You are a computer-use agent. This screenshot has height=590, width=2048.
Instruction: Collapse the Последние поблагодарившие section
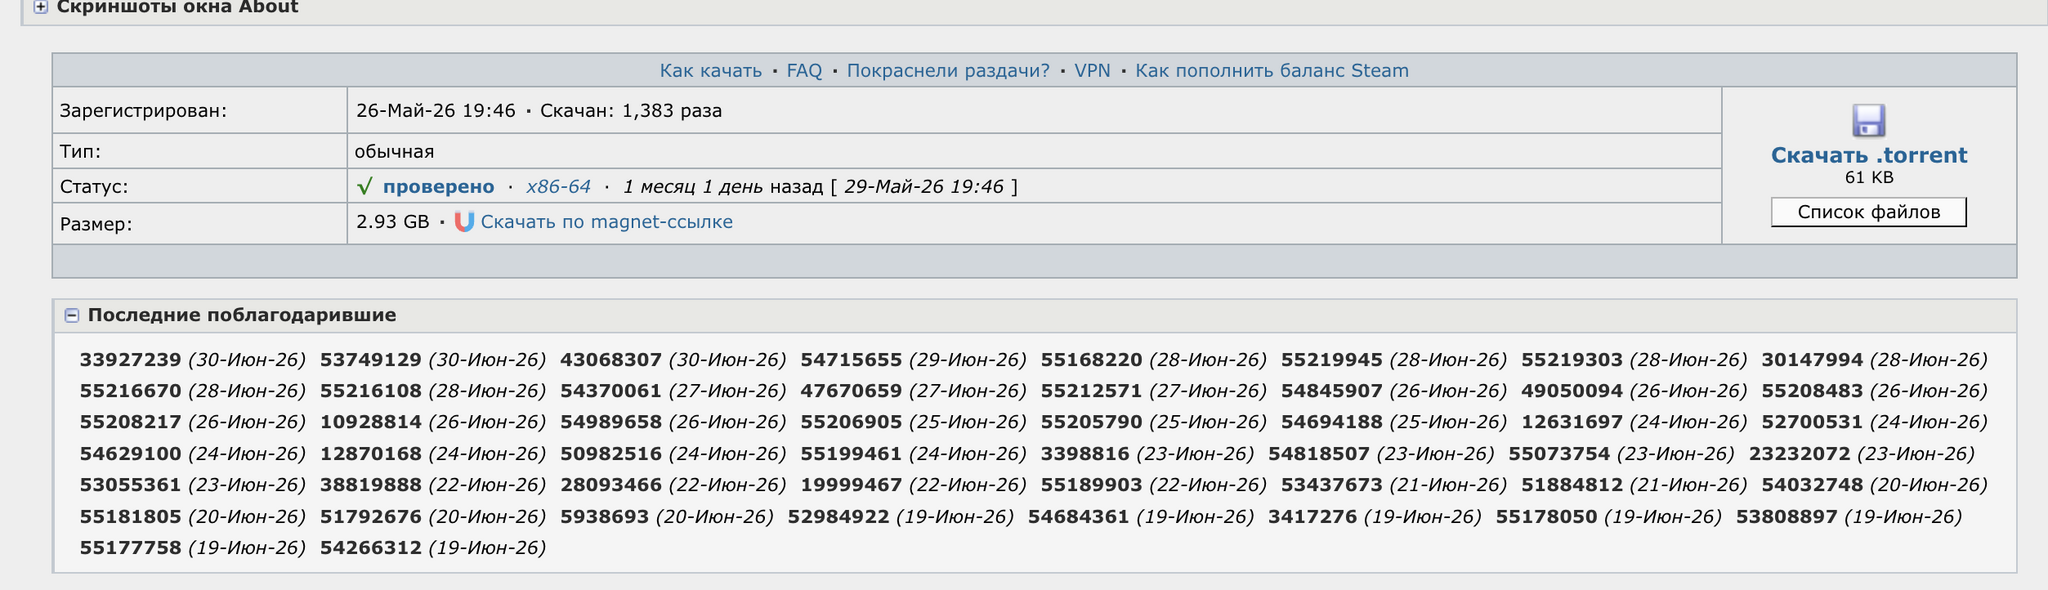72,315
